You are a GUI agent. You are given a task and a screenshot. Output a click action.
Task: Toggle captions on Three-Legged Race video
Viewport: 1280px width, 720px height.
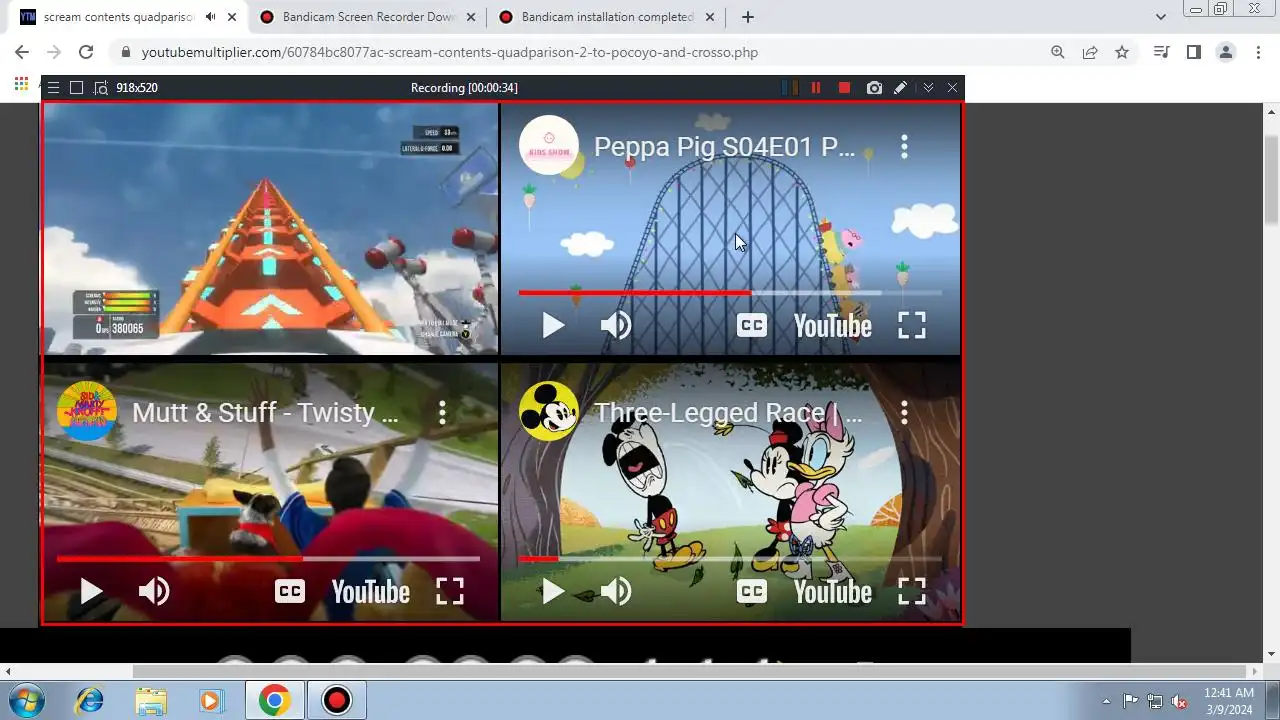point(752,591)
